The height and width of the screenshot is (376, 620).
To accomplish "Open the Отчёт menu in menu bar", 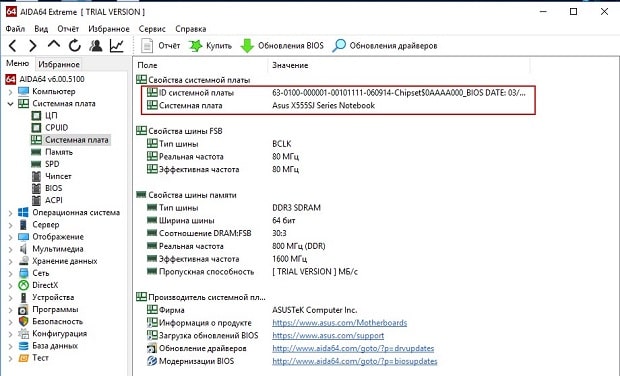I will click(x=68, y=29).
